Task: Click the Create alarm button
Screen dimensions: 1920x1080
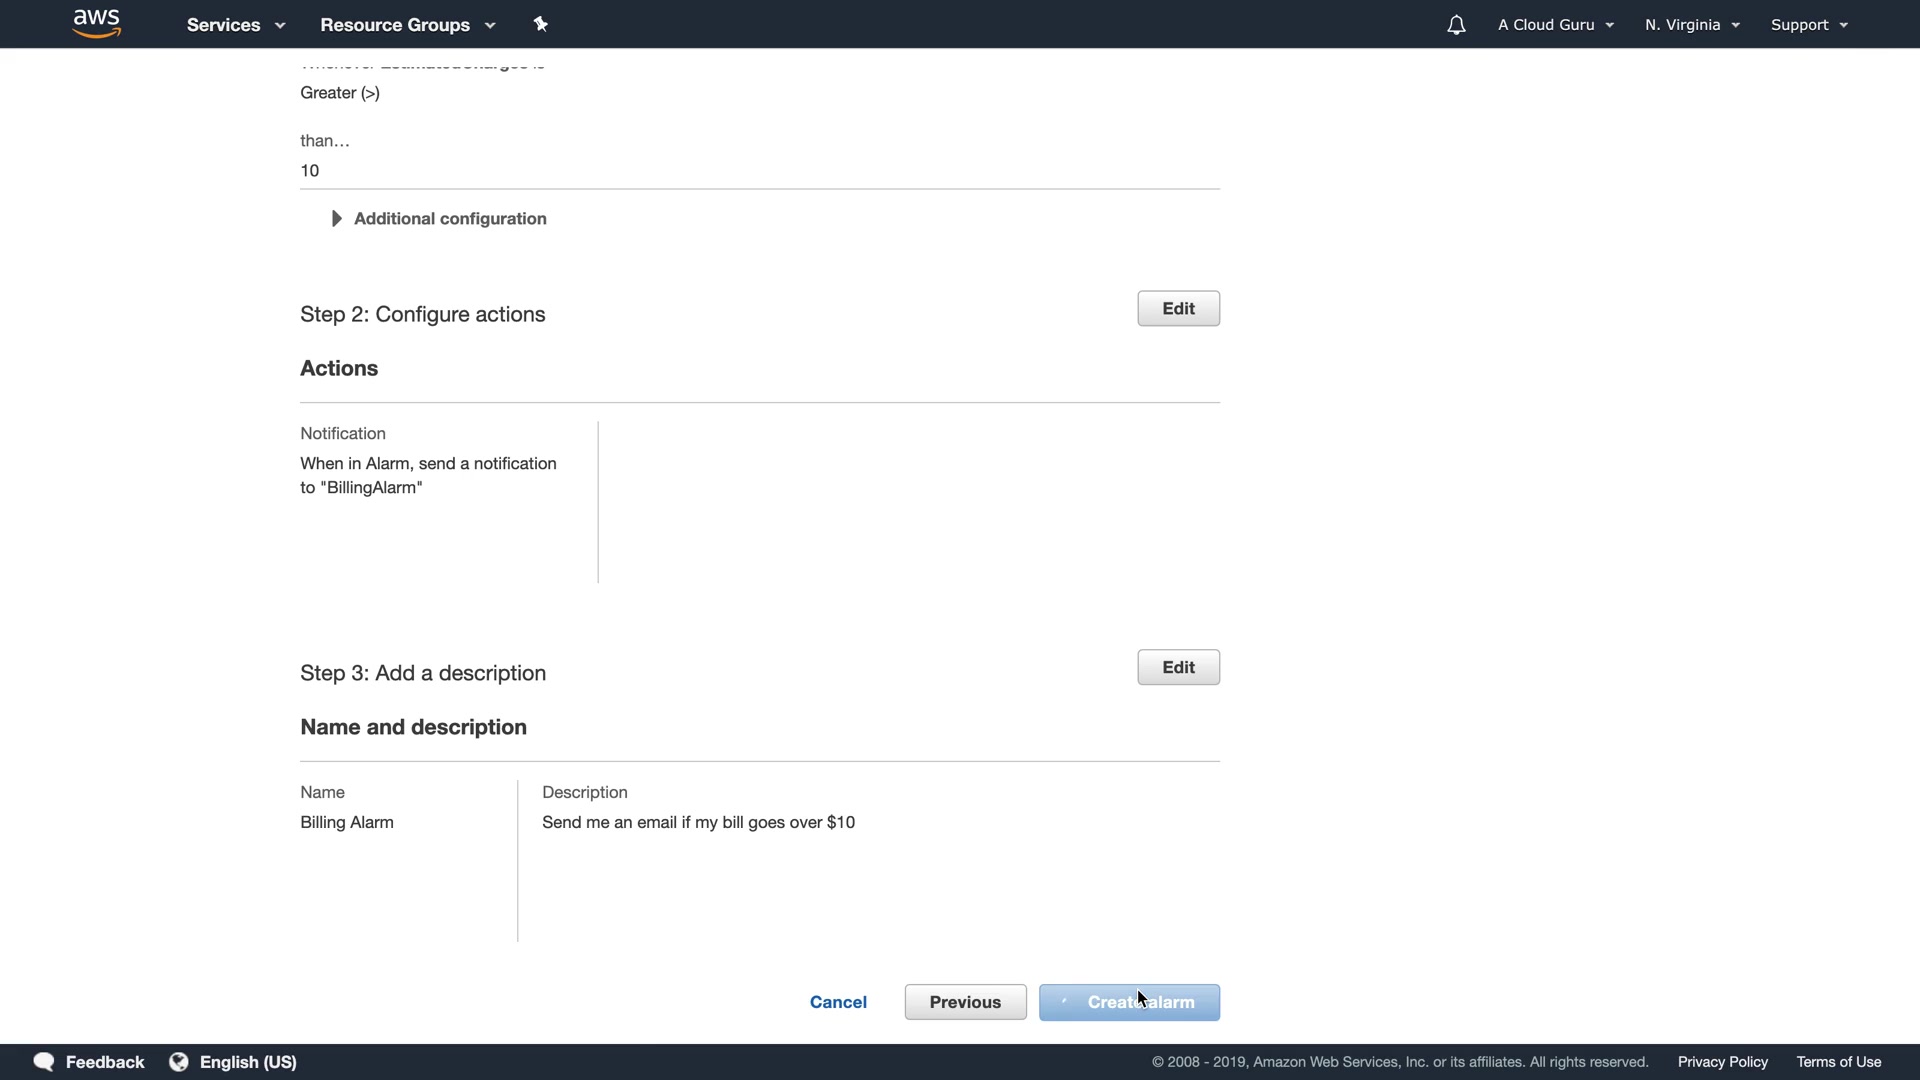Action: pos(1129,1003)
